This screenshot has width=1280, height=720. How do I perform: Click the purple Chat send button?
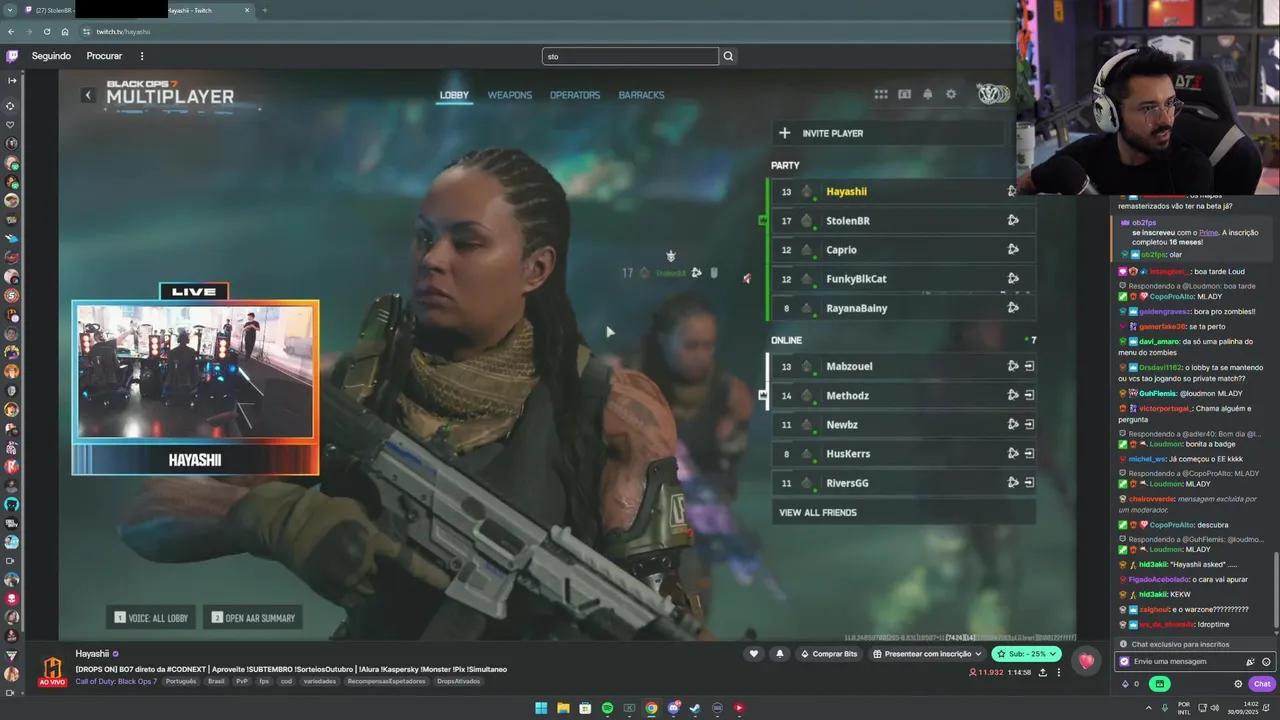[x=1262, y=684]
